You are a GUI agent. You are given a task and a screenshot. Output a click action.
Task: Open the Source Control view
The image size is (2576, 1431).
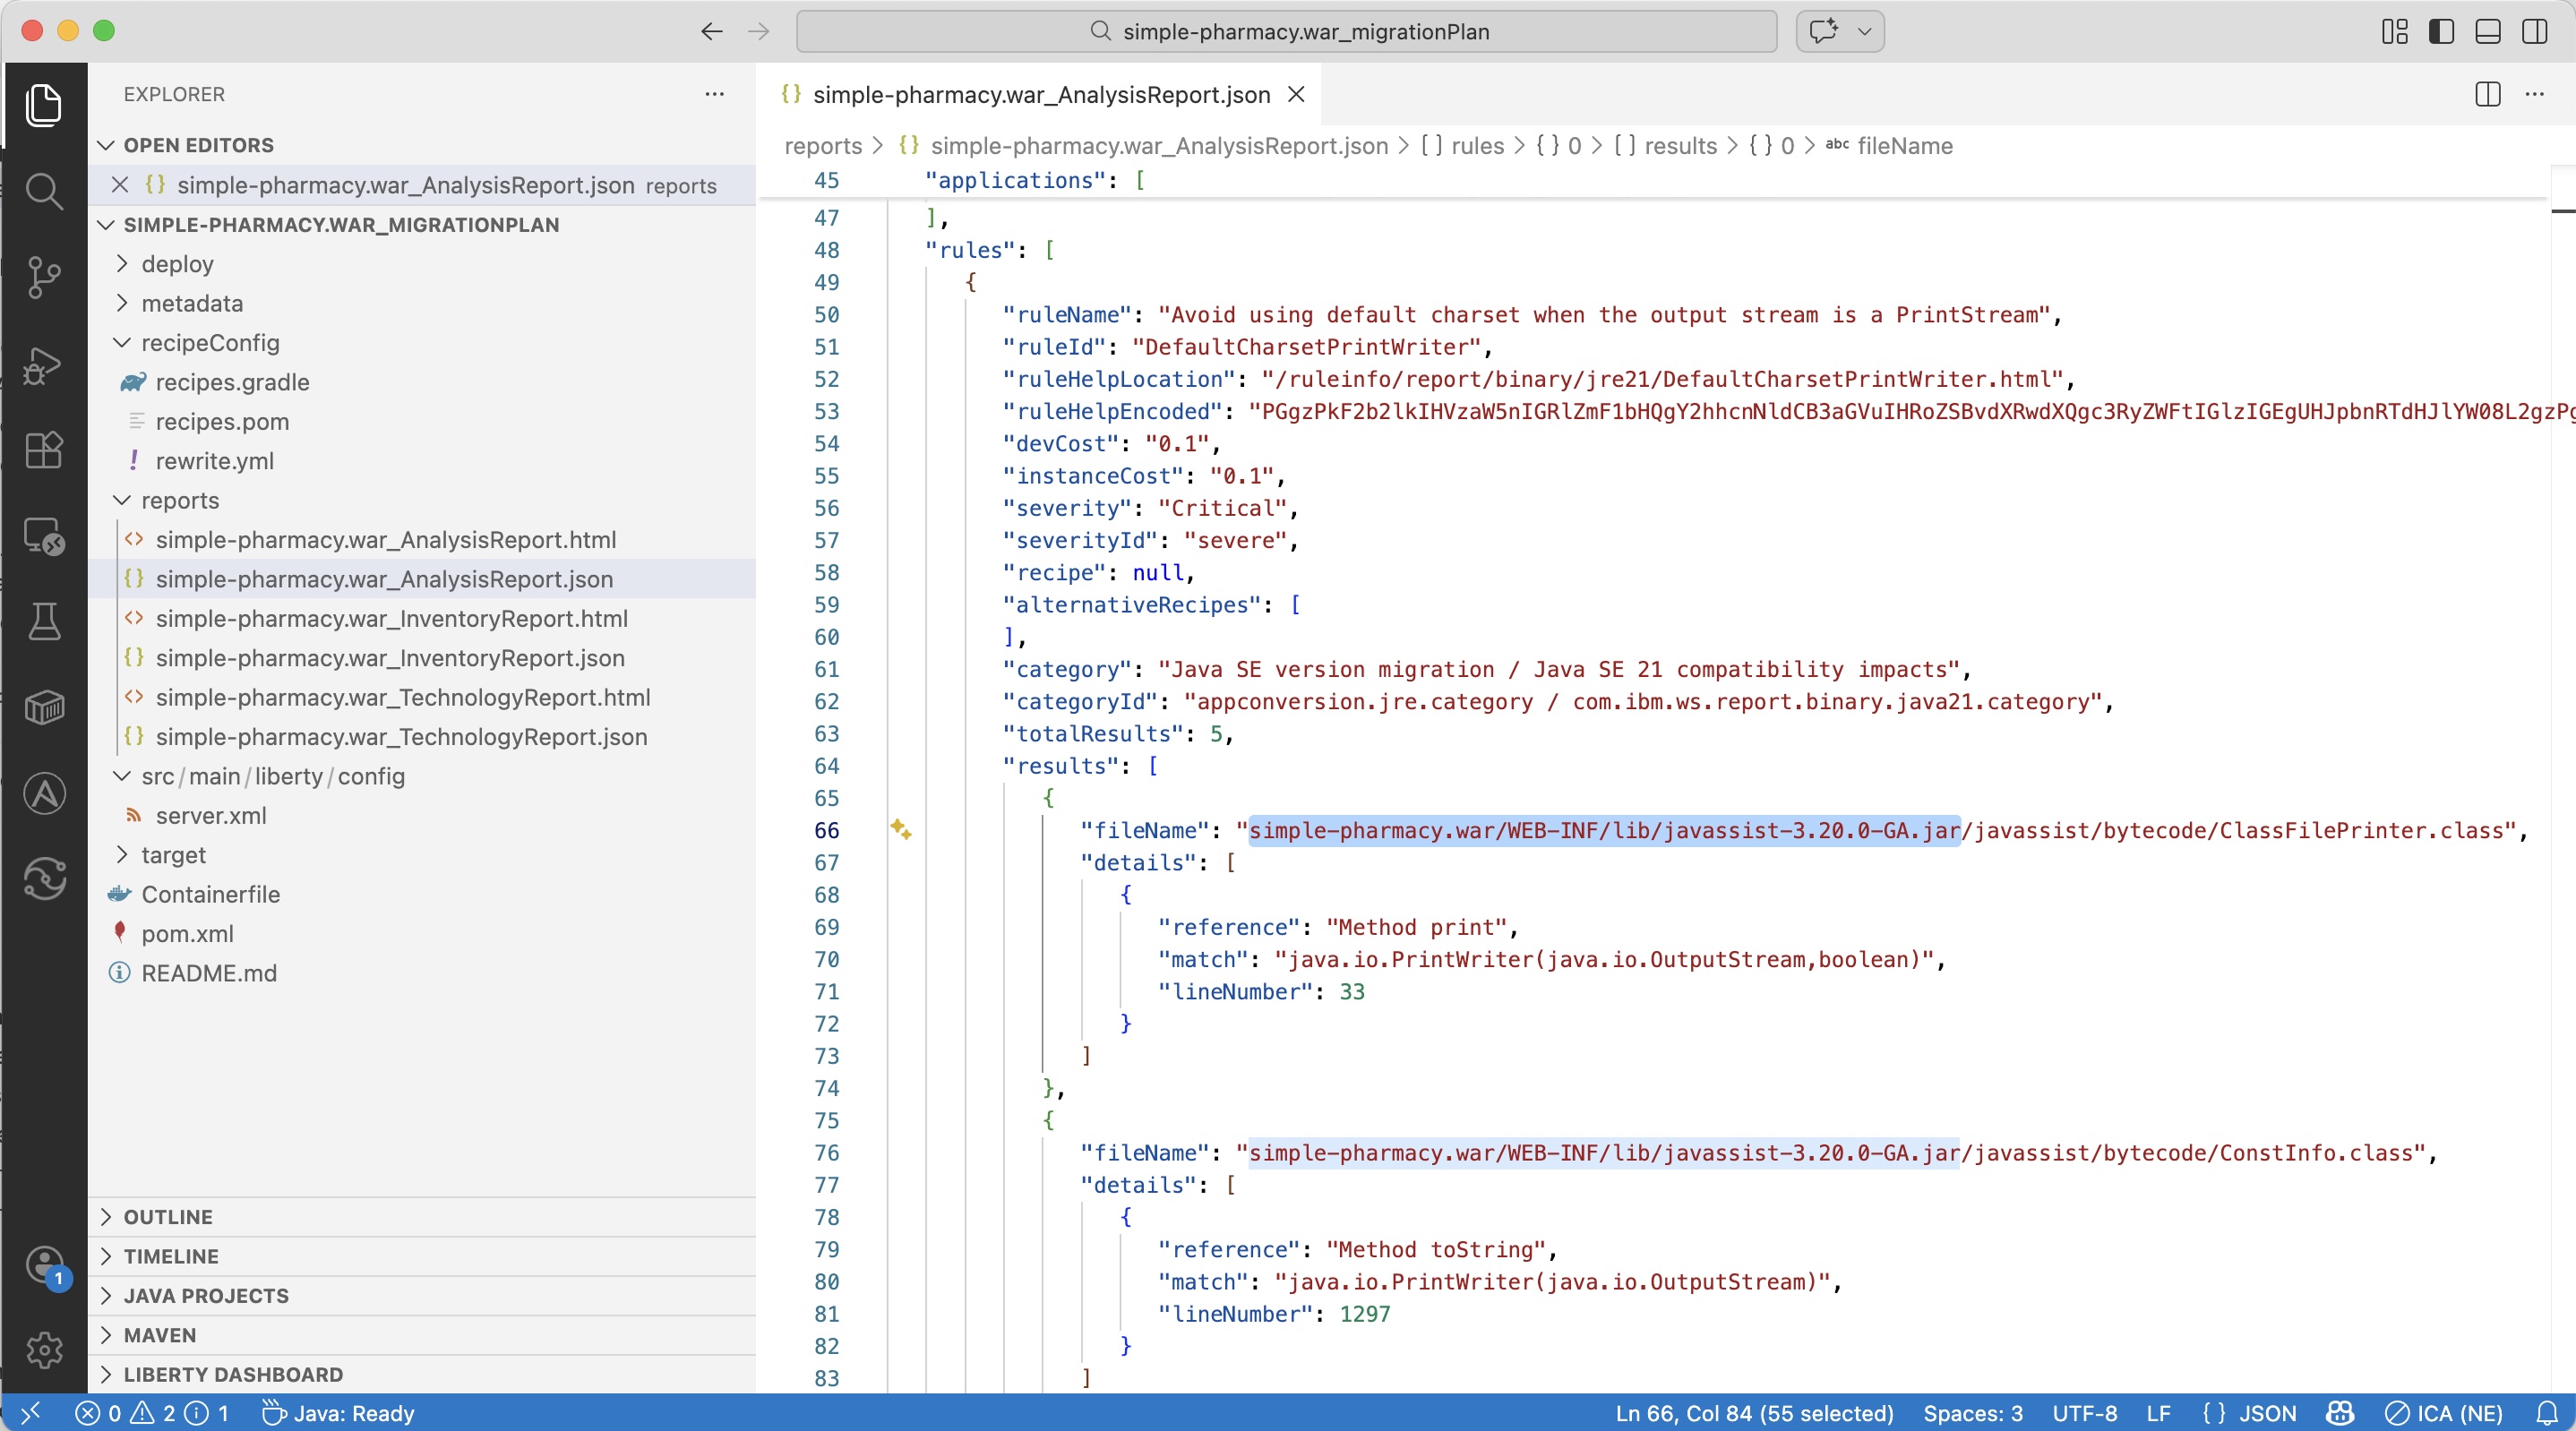pos(44,277)
